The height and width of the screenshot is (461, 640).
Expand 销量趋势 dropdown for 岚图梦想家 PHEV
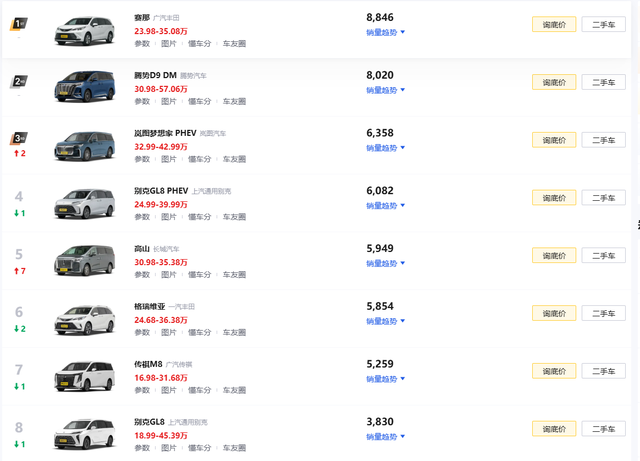pyautogui.click(x=385, y=148)
